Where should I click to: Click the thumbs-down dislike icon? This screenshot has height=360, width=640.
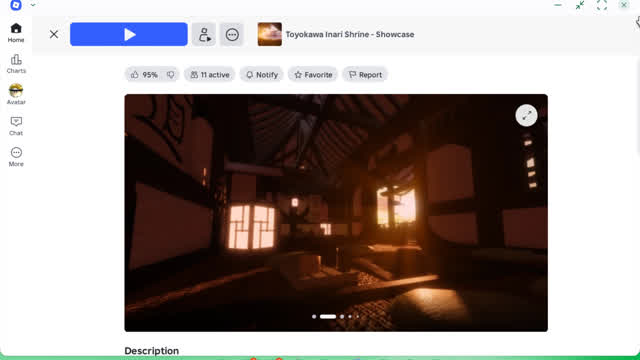(x=170, y=75)
